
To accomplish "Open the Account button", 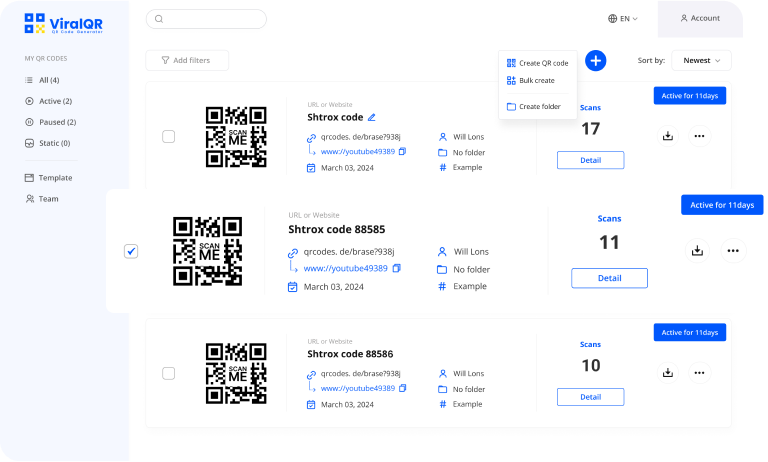I will pyautogui.click(x=700, y=19).
